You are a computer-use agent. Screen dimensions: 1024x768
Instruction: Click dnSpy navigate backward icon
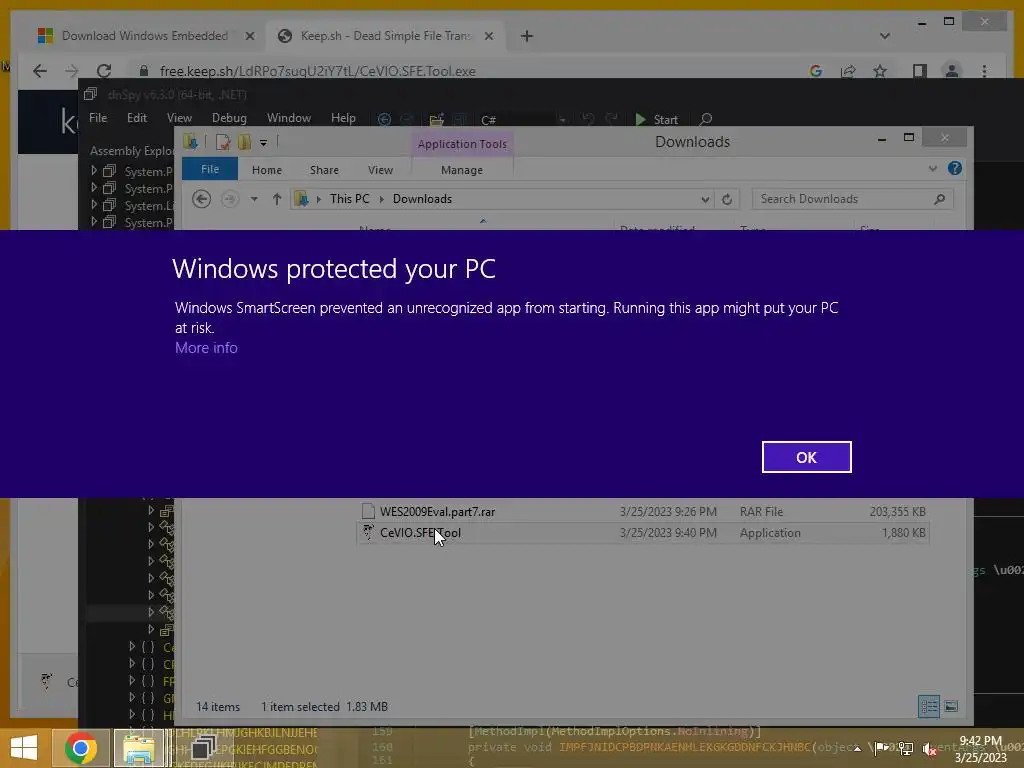coord(384,120)
